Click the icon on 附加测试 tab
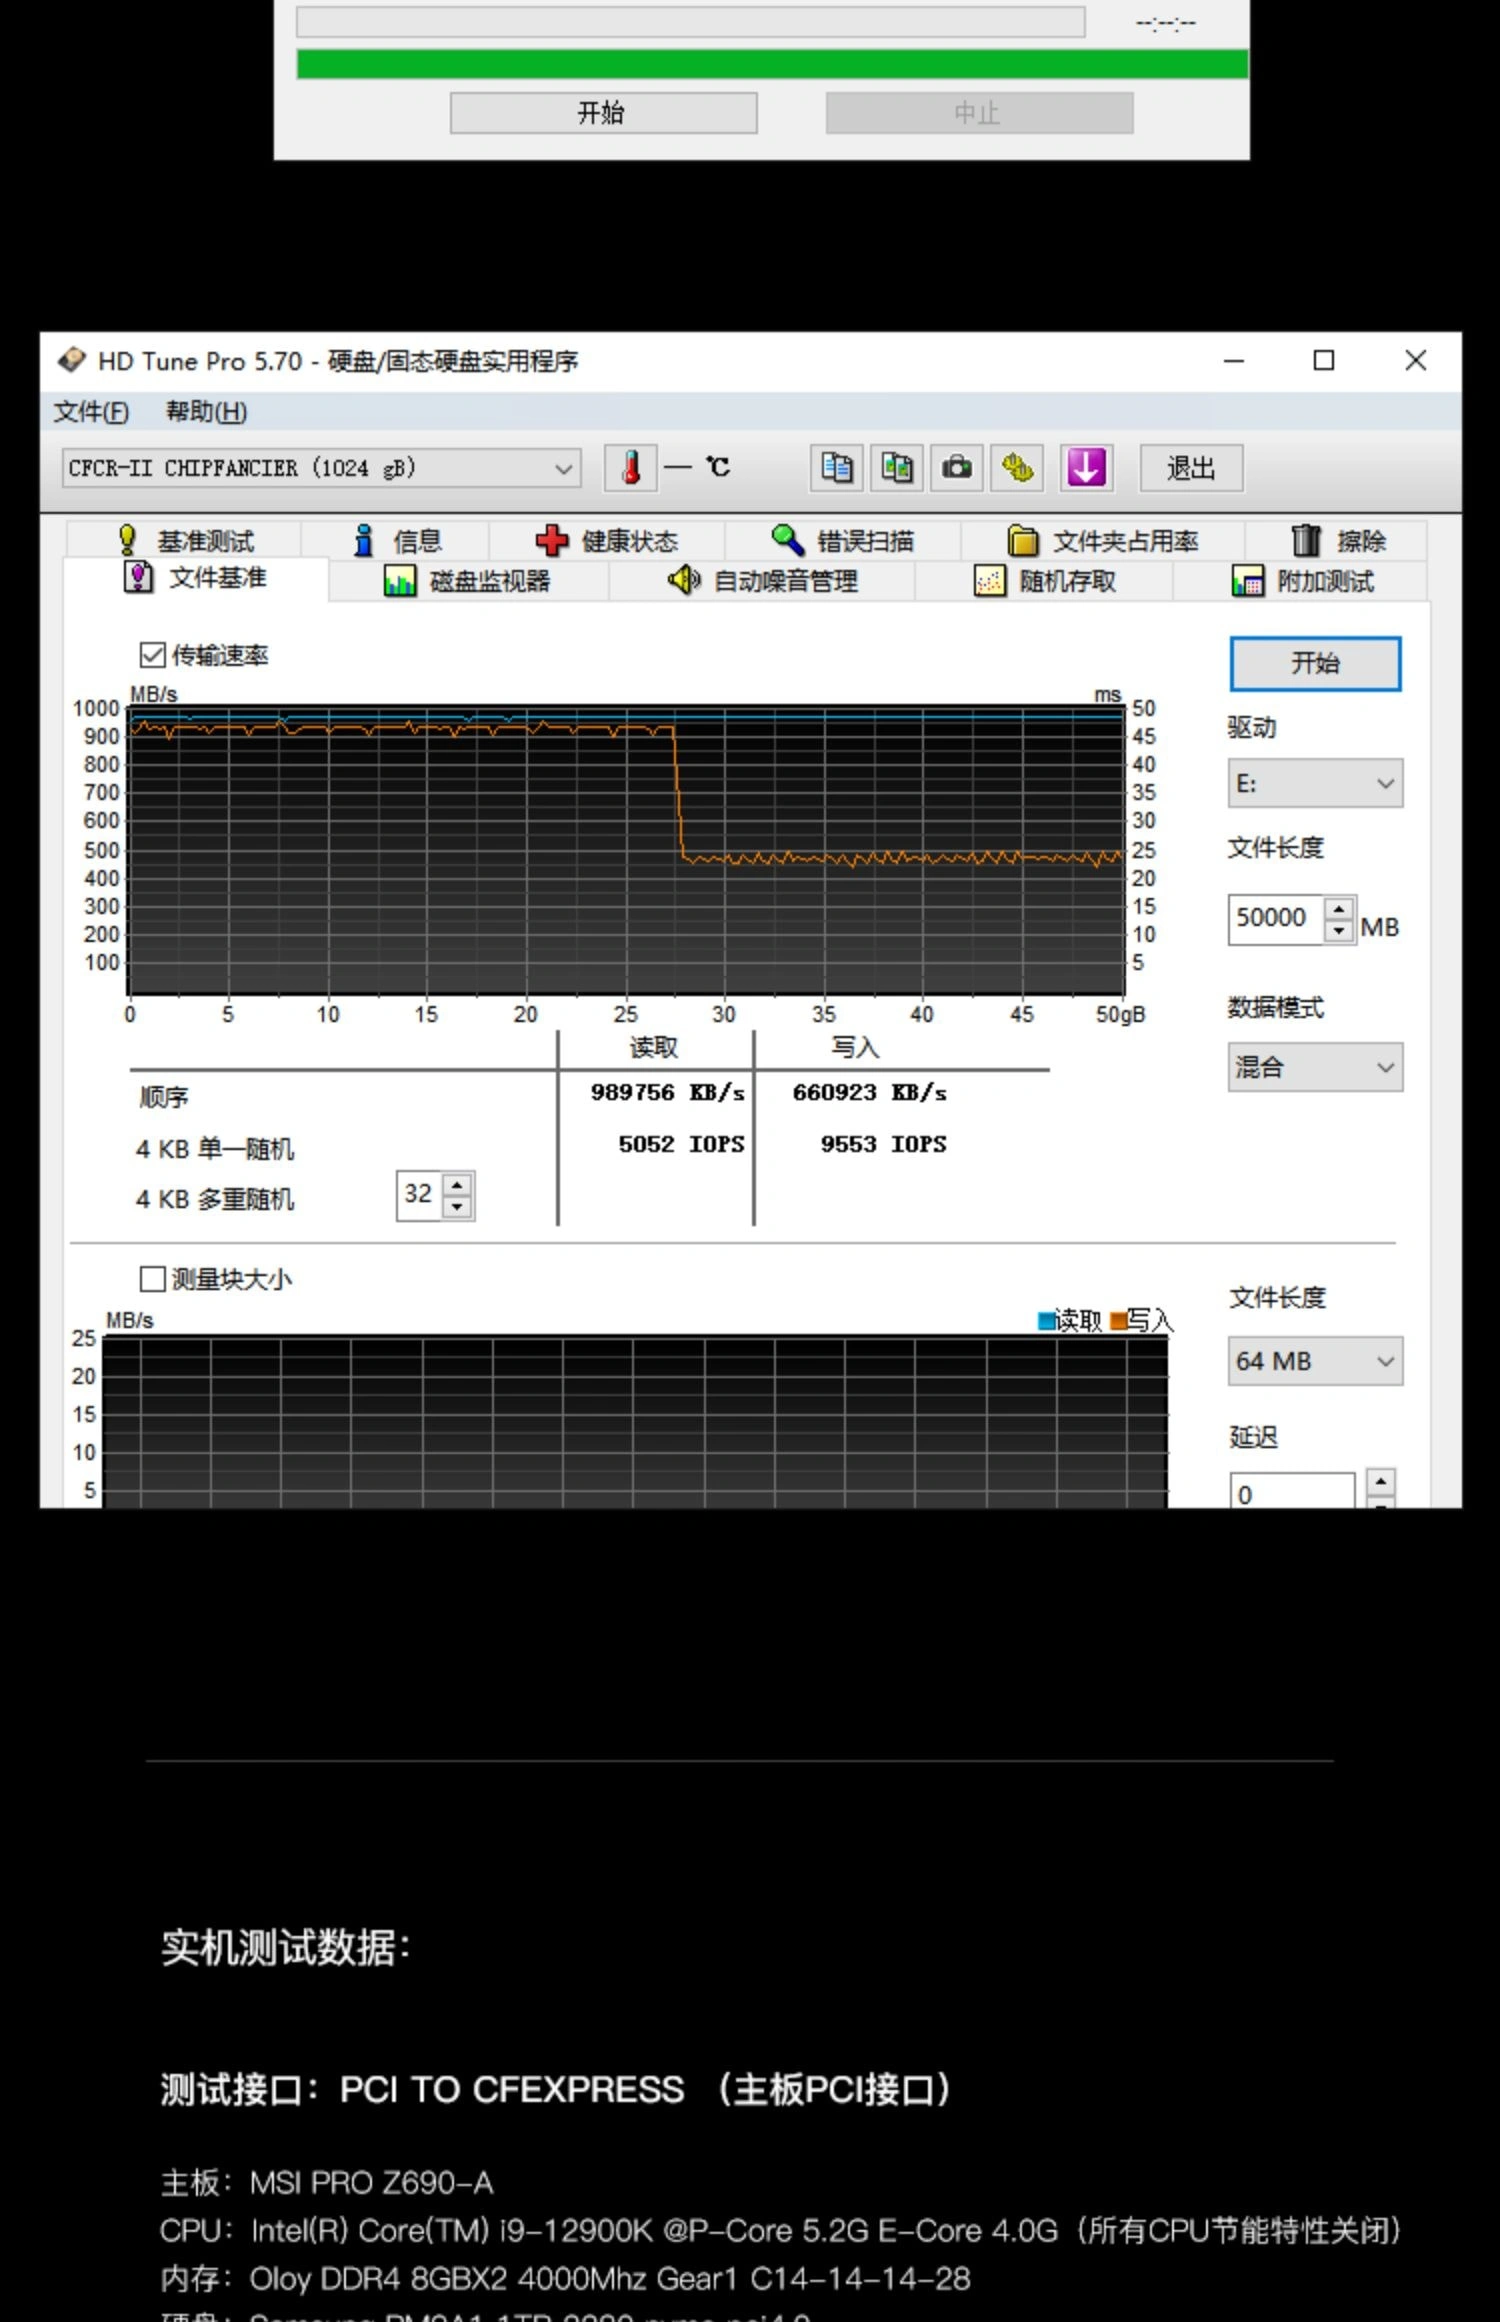 (x=1247, y=581)
